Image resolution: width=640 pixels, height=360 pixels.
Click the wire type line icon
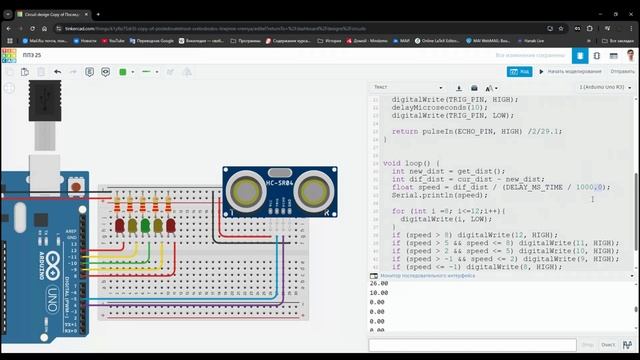click(x=146, y=72)
